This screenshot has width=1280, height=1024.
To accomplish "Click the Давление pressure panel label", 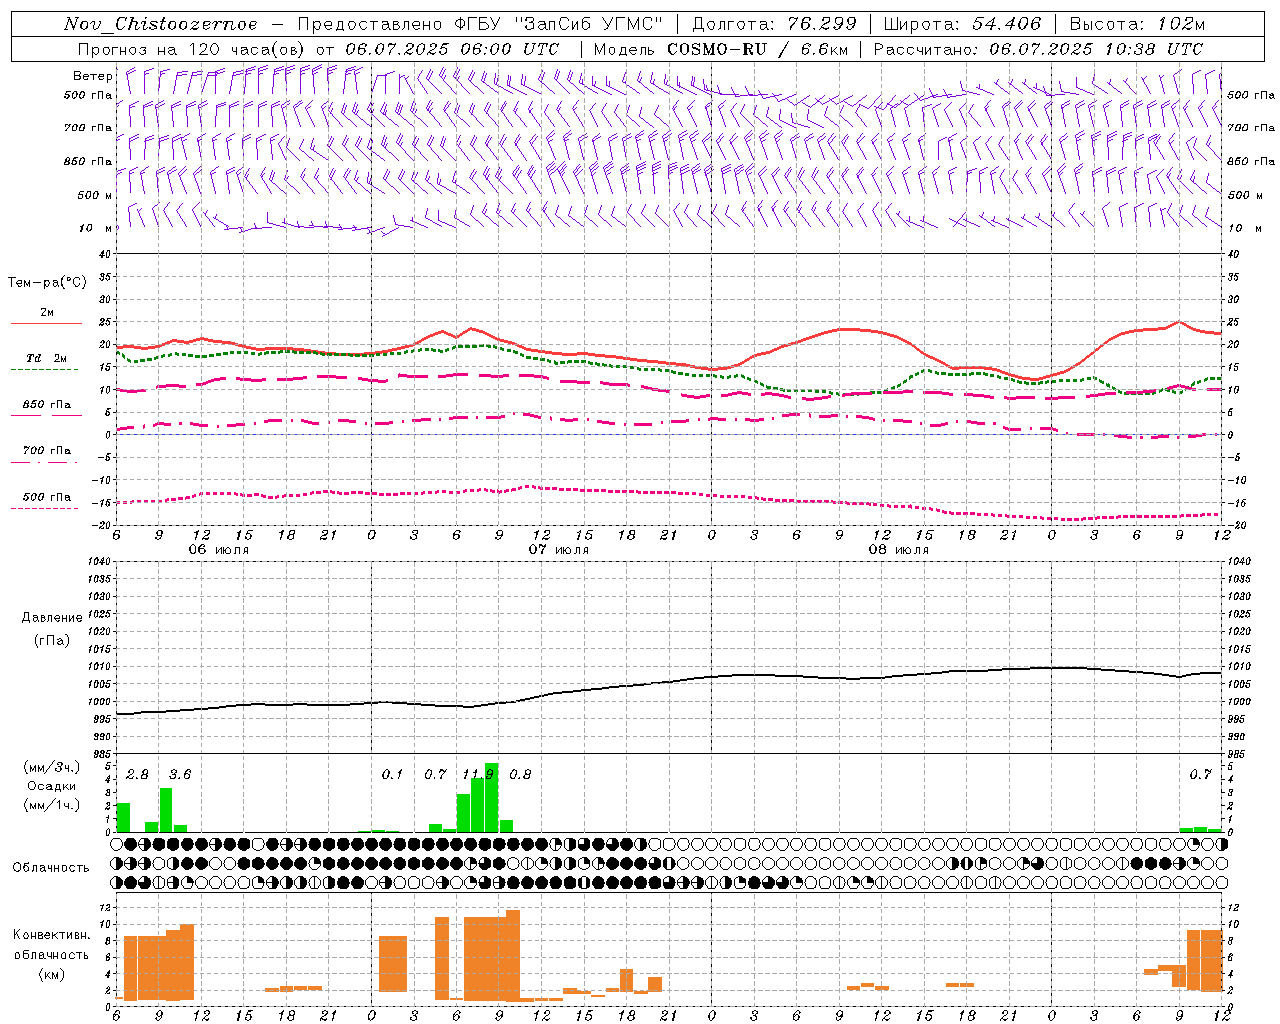I will coord(52,618).
